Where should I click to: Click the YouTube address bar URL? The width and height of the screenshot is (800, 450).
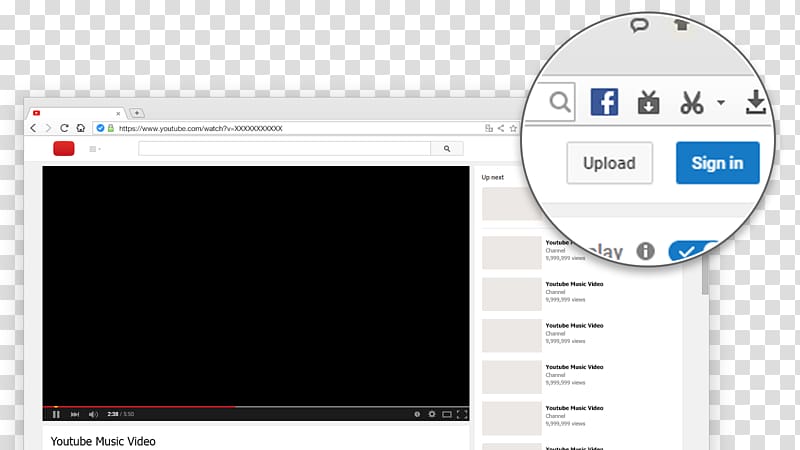click(201, 128)
